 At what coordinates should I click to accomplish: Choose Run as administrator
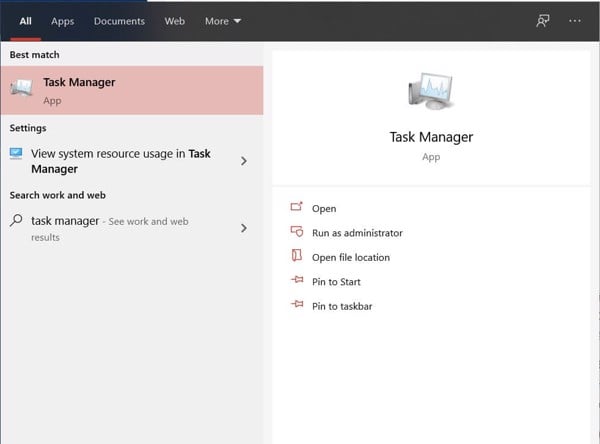tap(357, 233)
